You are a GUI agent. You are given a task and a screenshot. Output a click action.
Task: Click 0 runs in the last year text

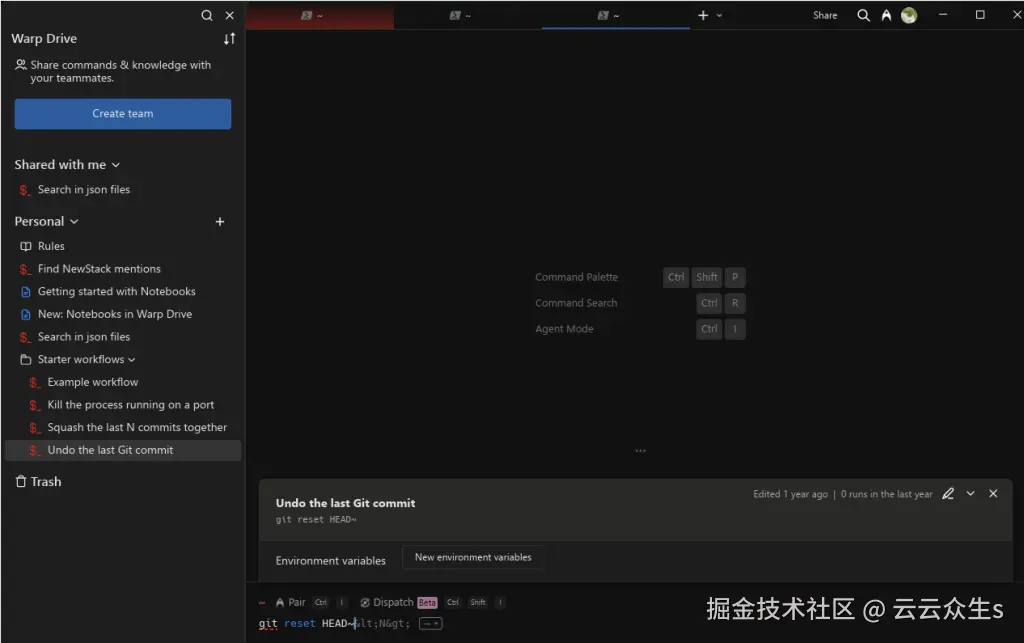point(886,494)
